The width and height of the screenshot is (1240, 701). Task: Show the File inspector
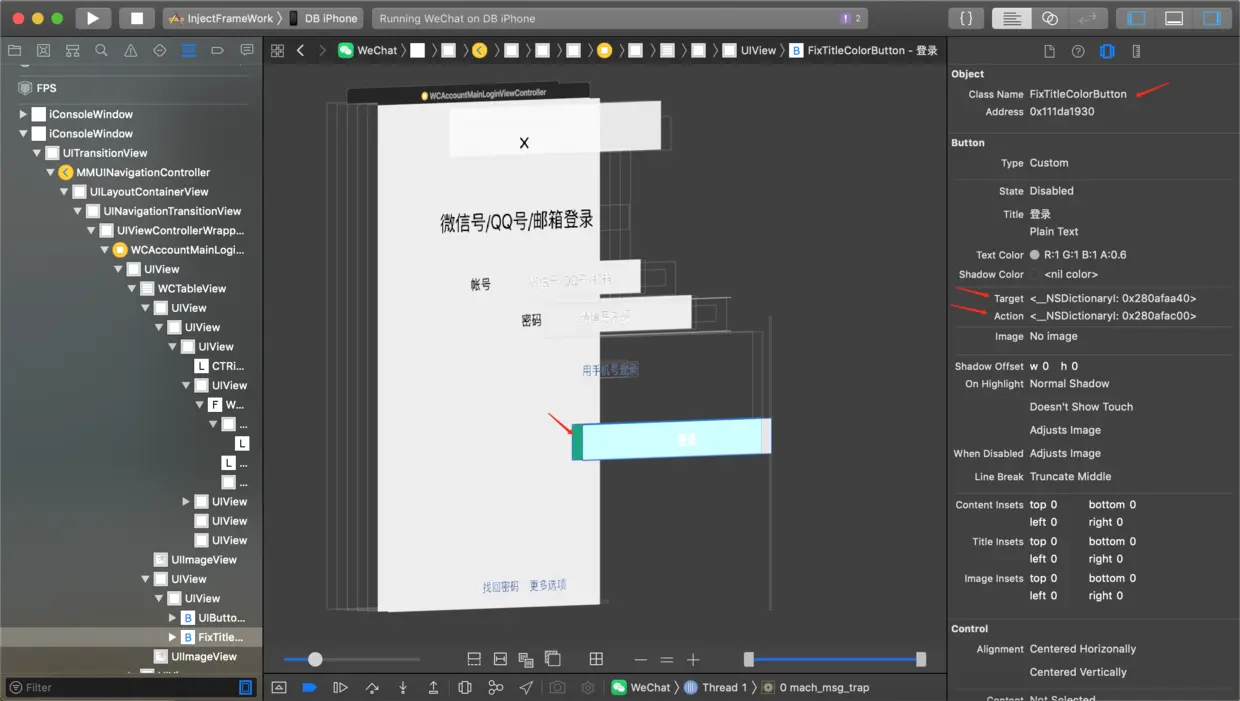tap(1049, 51)
